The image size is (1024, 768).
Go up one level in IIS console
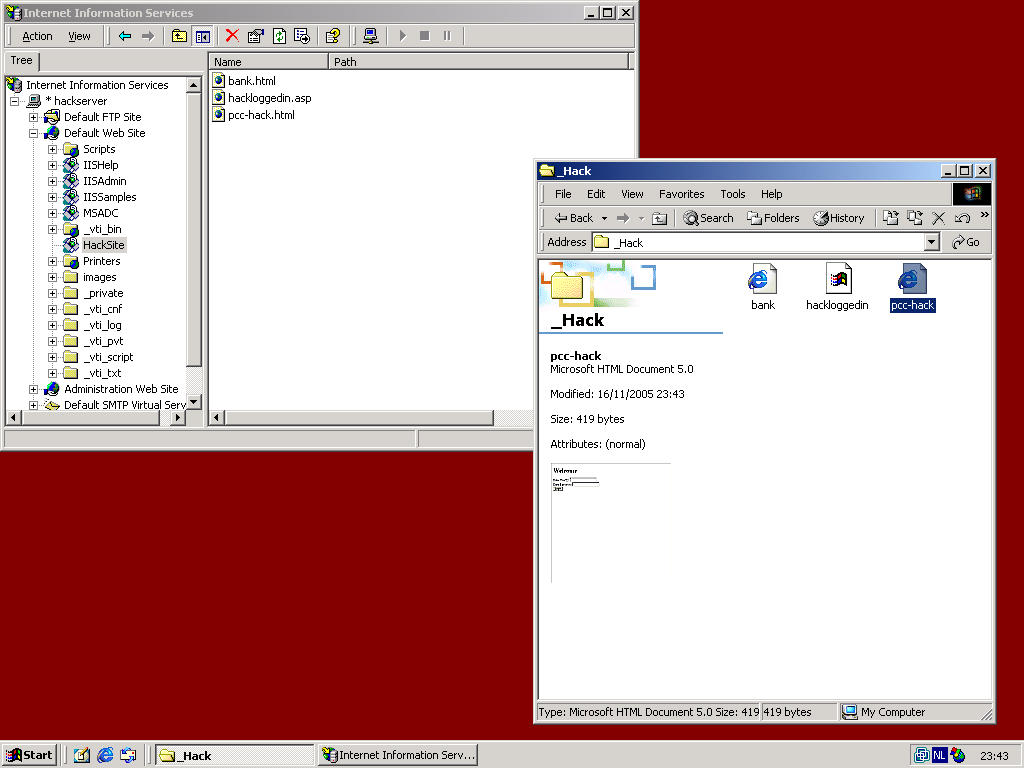(179, 36)
